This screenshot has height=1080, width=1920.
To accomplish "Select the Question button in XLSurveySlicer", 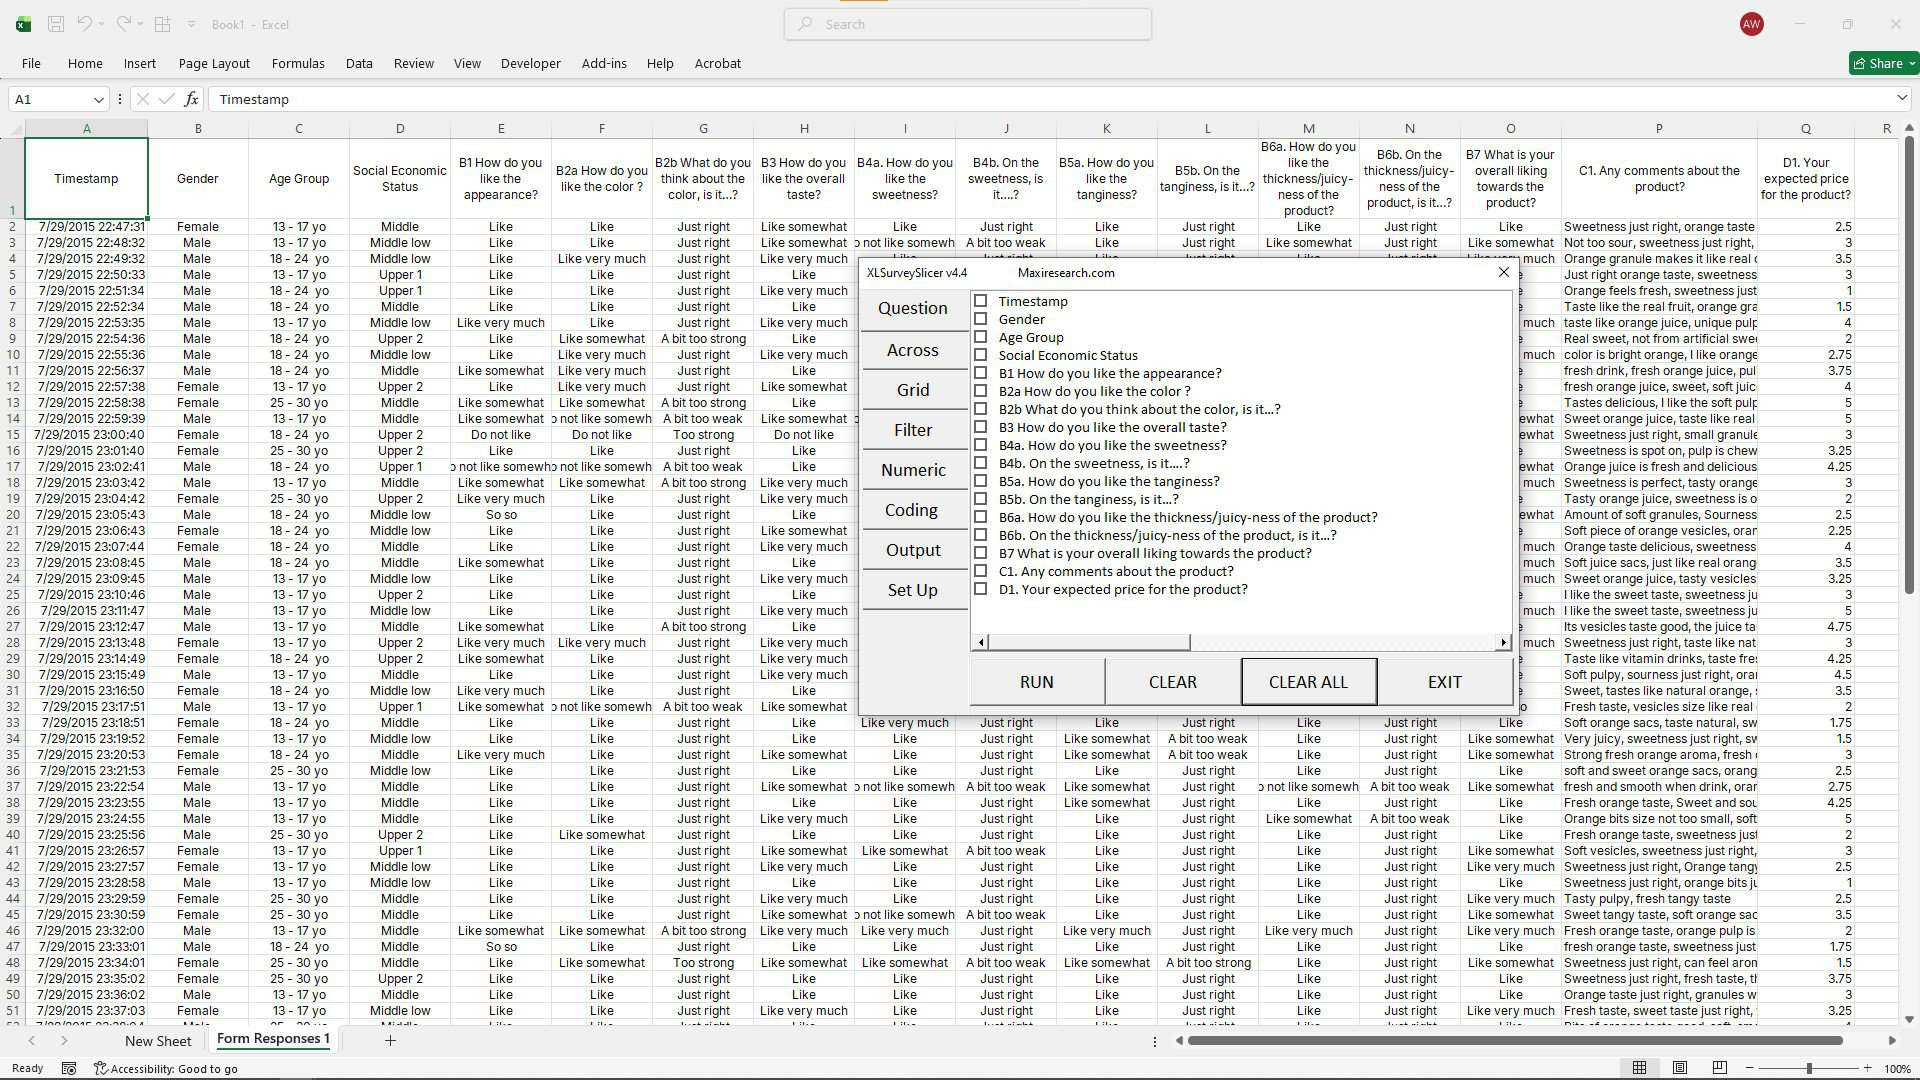I will [912, 308].
